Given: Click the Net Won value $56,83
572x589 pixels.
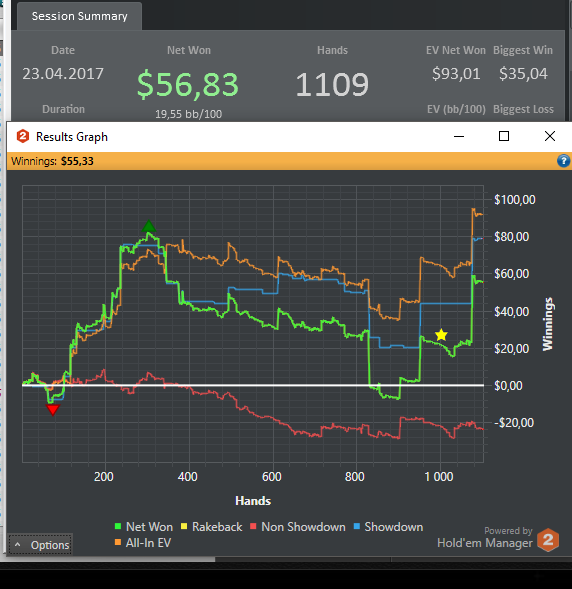Looking at the screenshot, I should pos(188,85).
